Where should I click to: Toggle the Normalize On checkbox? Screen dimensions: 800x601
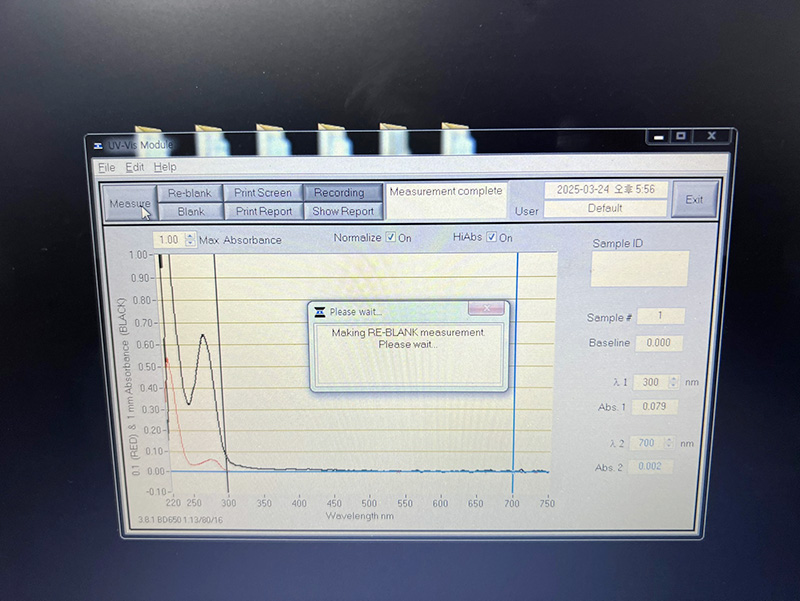(391, 238)
